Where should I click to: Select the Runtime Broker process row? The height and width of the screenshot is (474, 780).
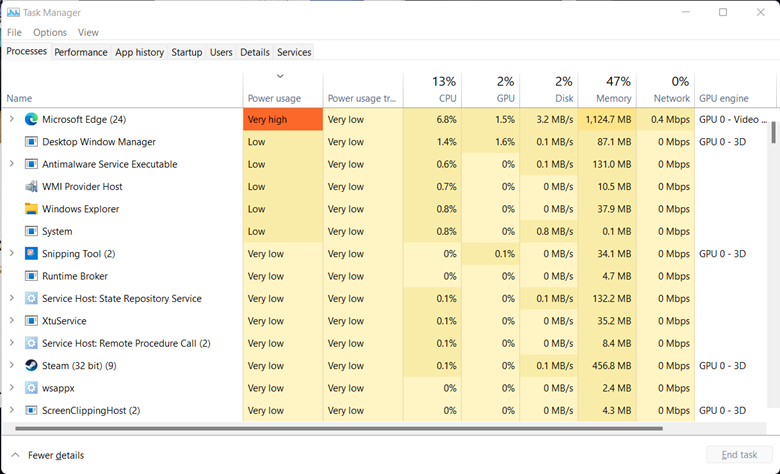tap(75, 276)
